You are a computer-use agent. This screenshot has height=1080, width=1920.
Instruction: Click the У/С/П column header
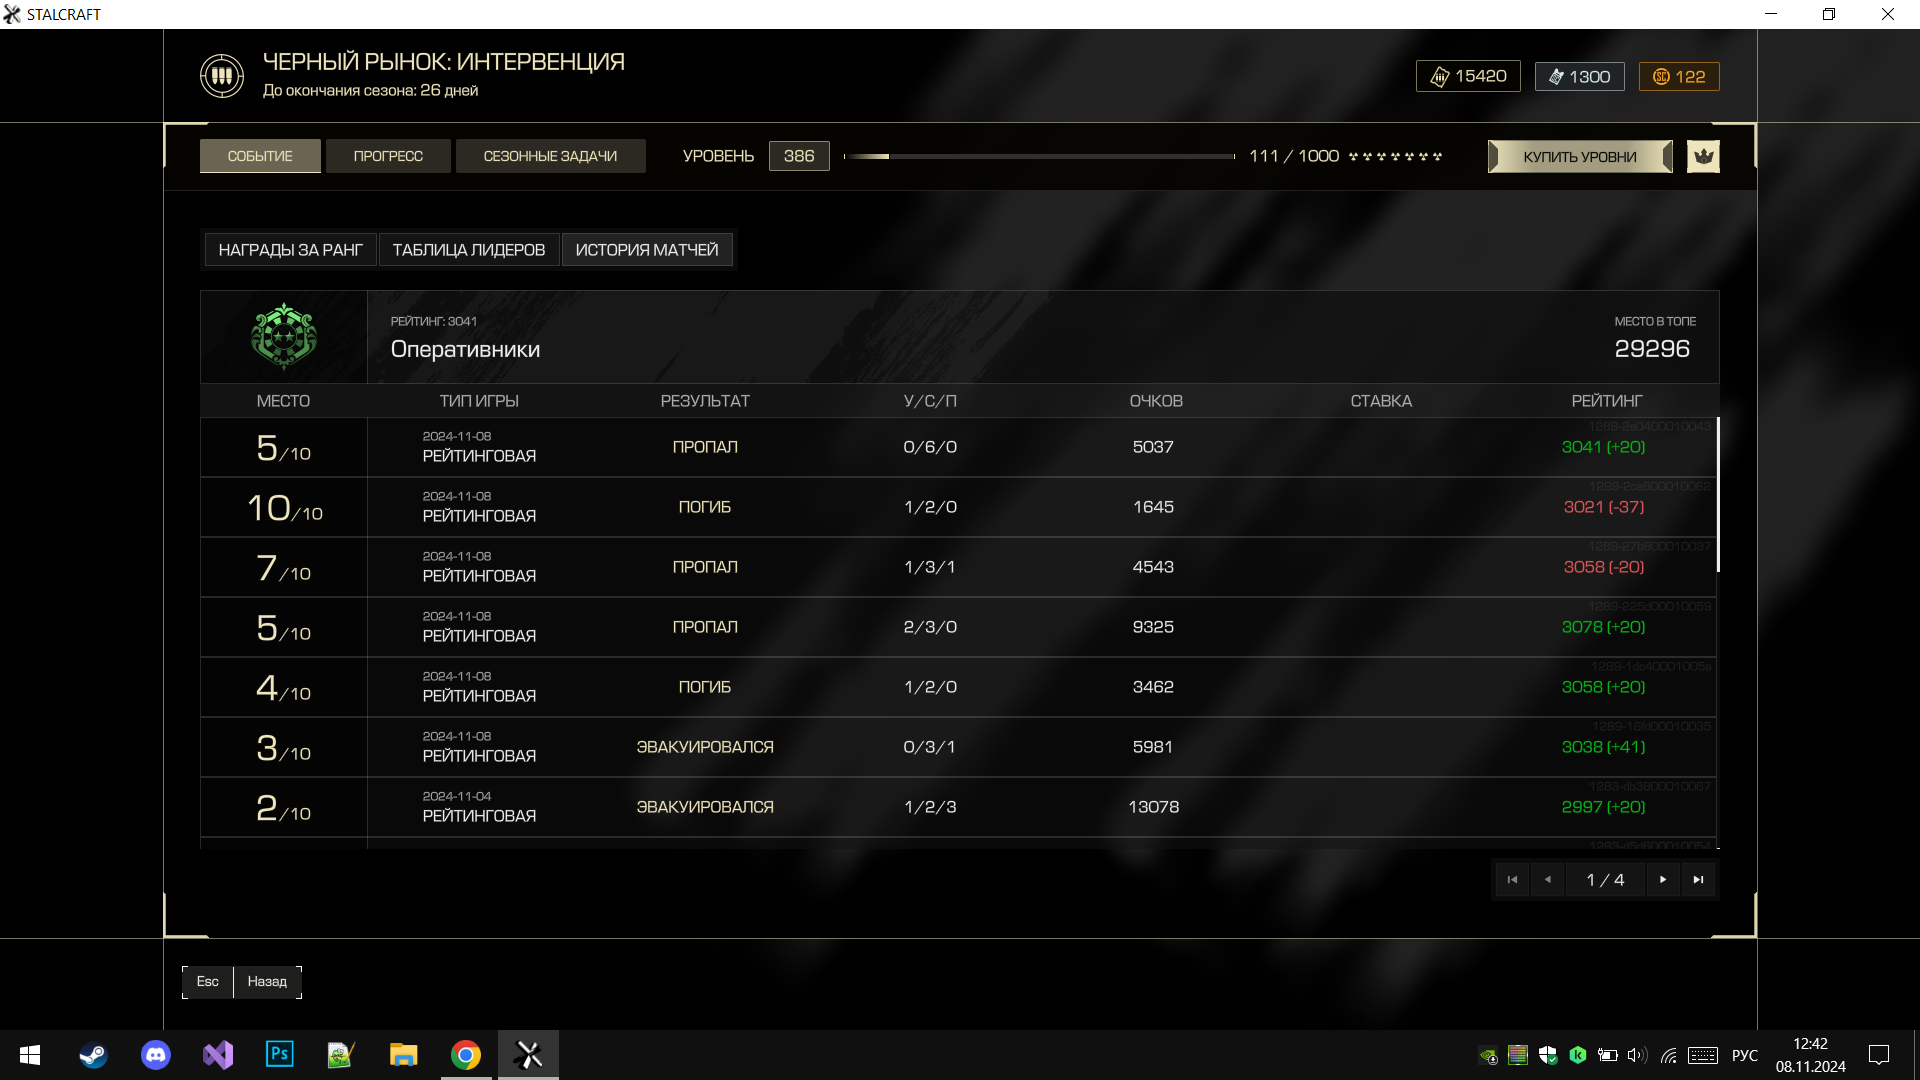pos(930,401)
